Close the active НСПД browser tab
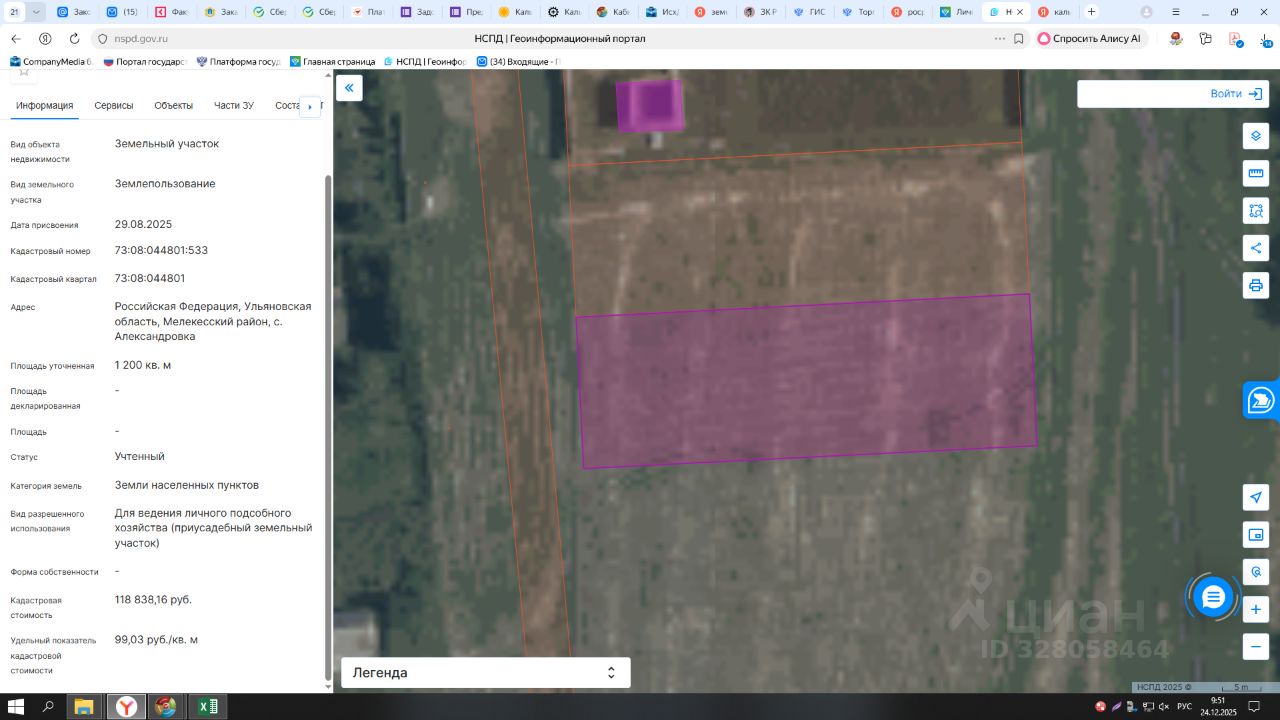The height and width of the screenshot is (720, 1280). [x=1022, y=12]
